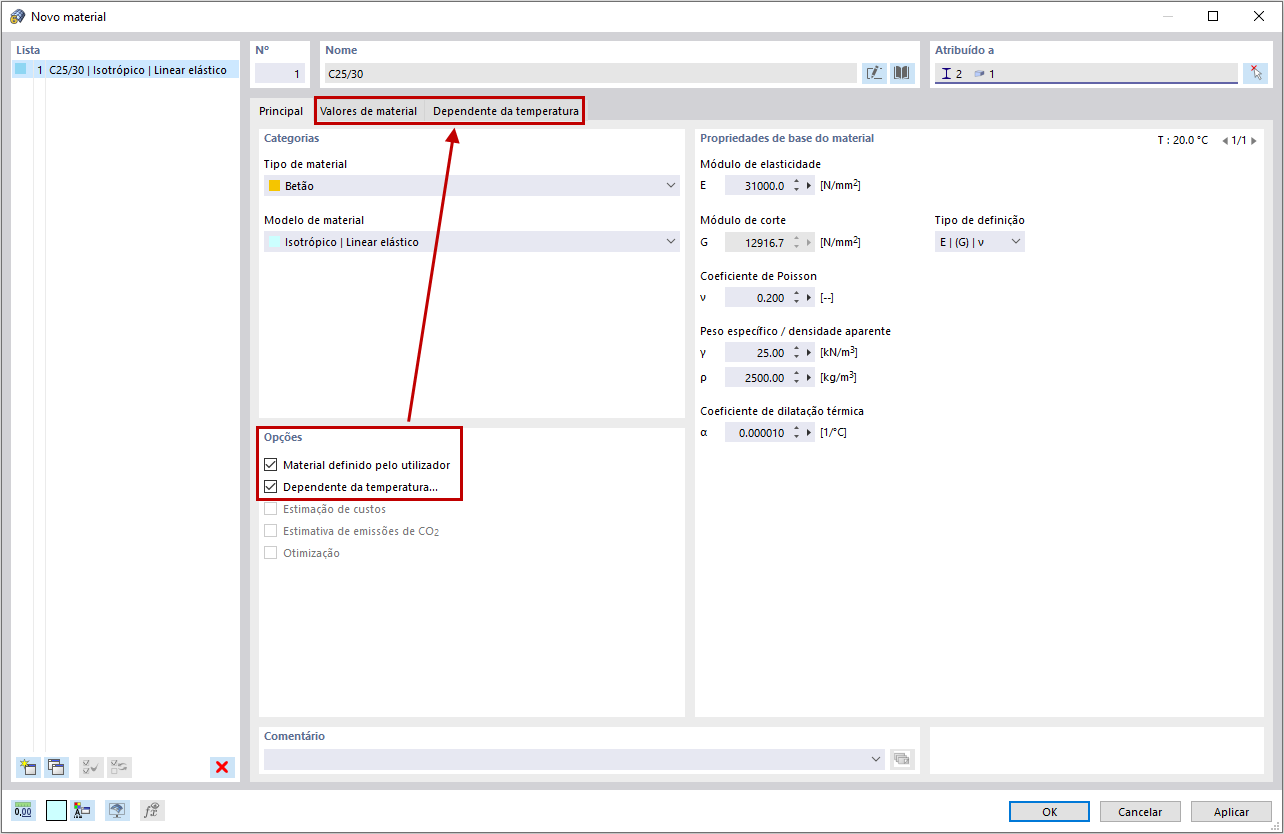
Task: Click the clear assignment cursor icon
Action: pos(1255,73)
